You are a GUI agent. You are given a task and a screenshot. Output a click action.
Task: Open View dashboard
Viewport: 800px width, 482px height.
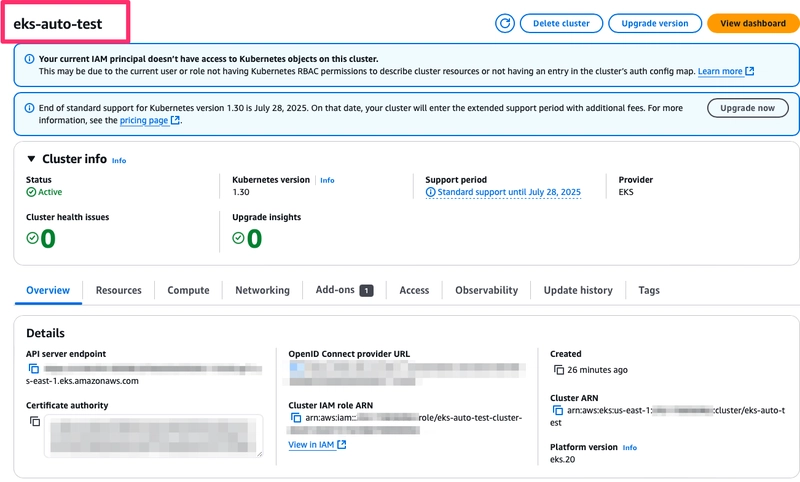pos(752,23)
